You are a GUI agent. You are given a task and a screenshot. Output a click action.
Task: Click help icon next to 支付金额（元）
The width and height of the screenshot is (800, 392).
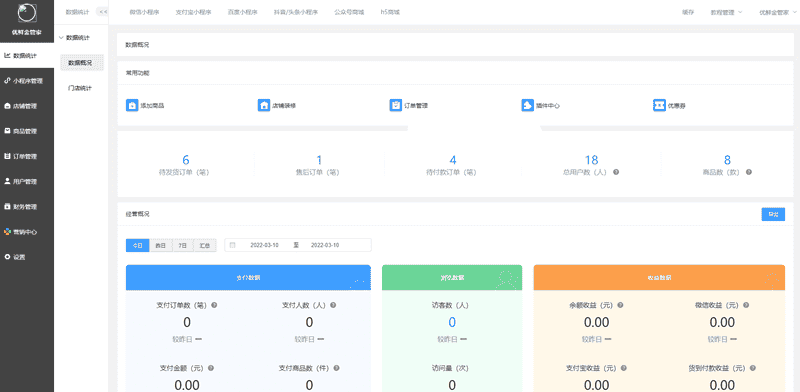(211, 368)
